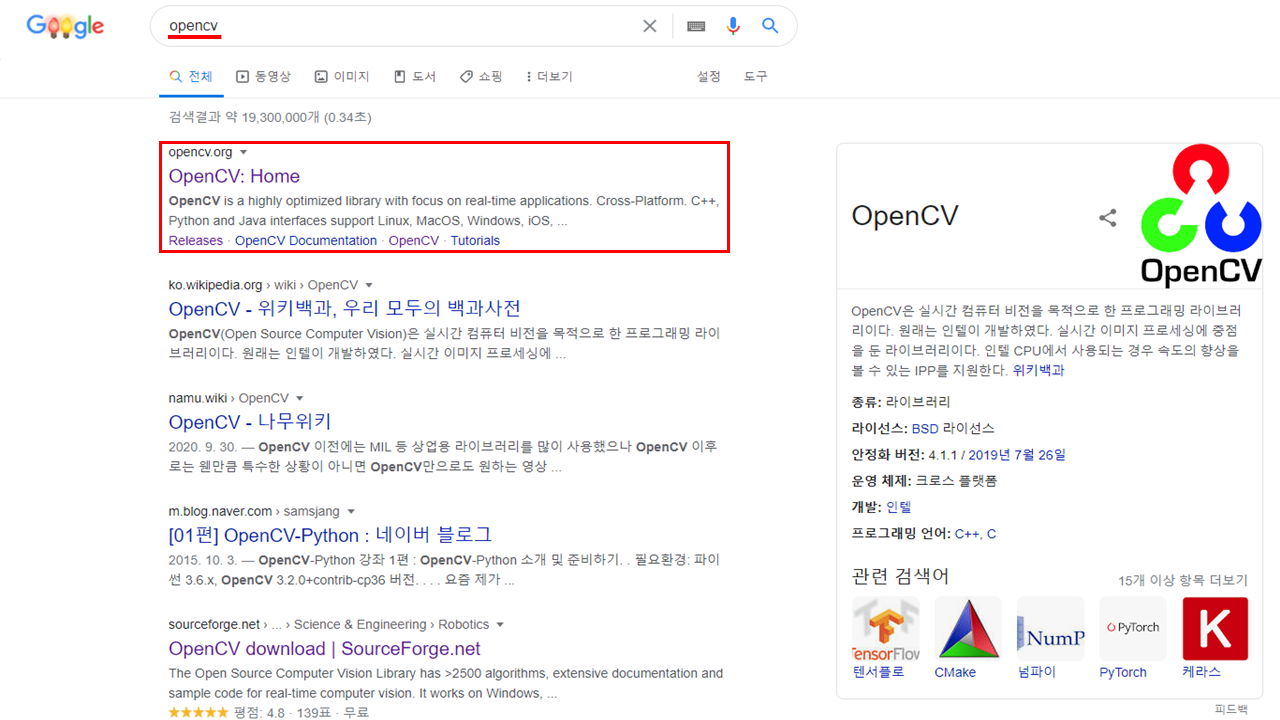Open Keras related search thumbnail

click(x=1215, y=628)
